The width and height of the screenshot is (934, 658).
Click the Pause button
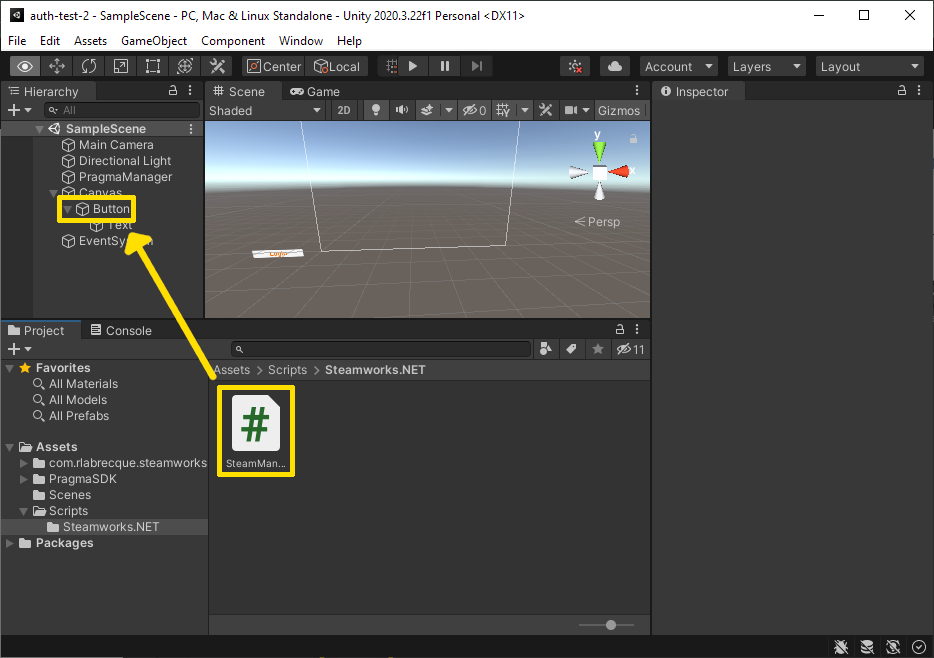click(x=445, y=66)
